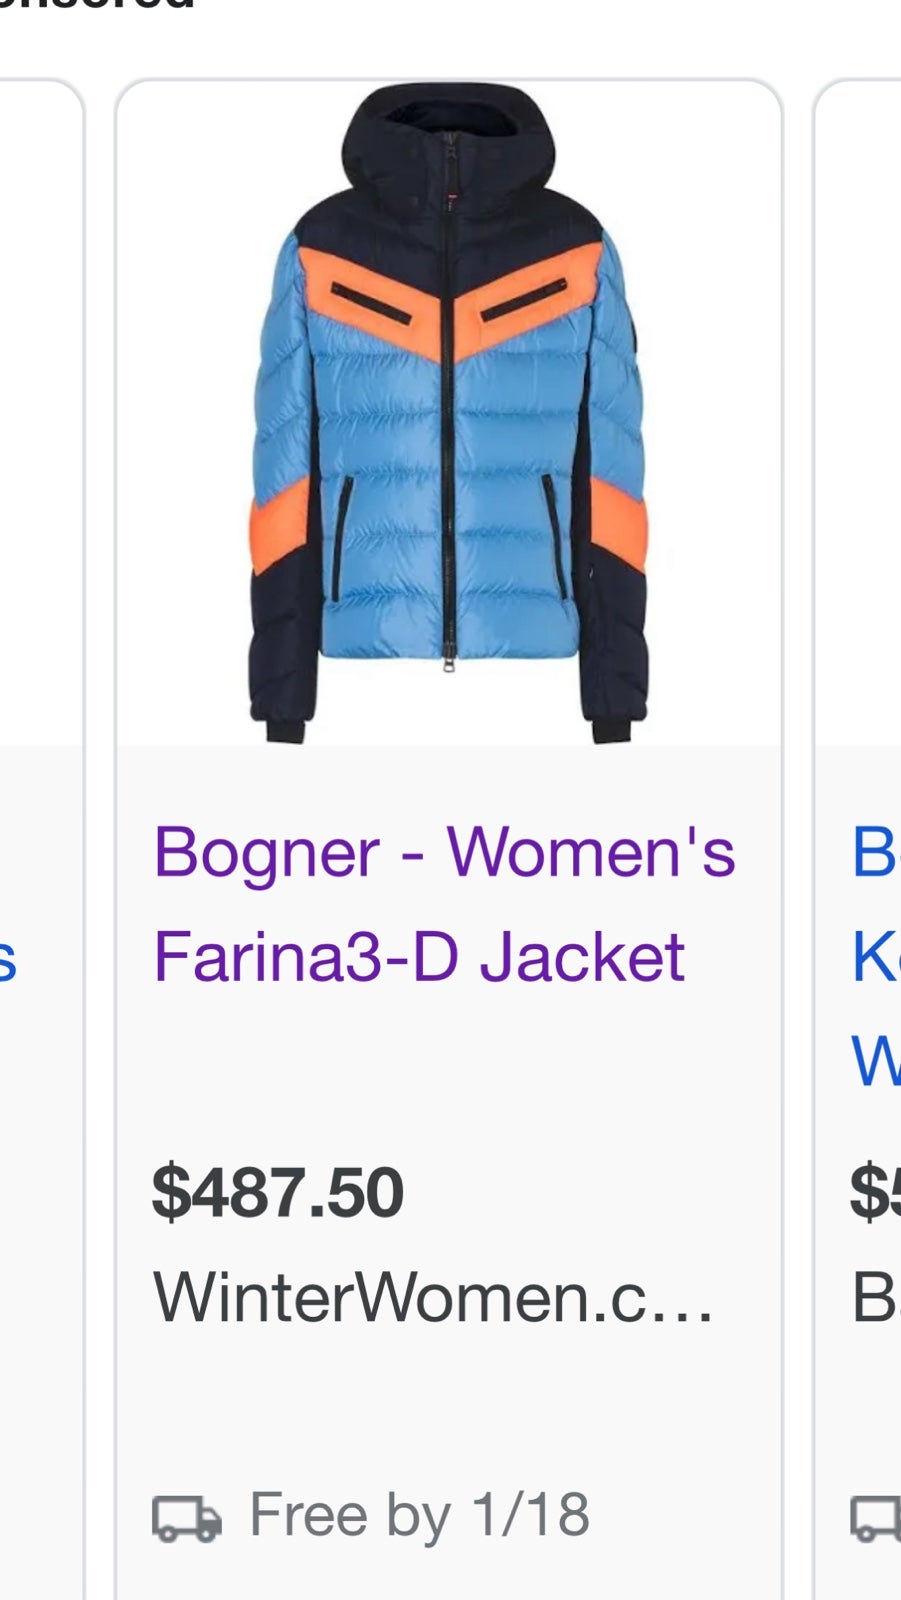Screen dimensions: 901x1600
Task: Open the partially visible right product card title
Action: tap(876, 955)
